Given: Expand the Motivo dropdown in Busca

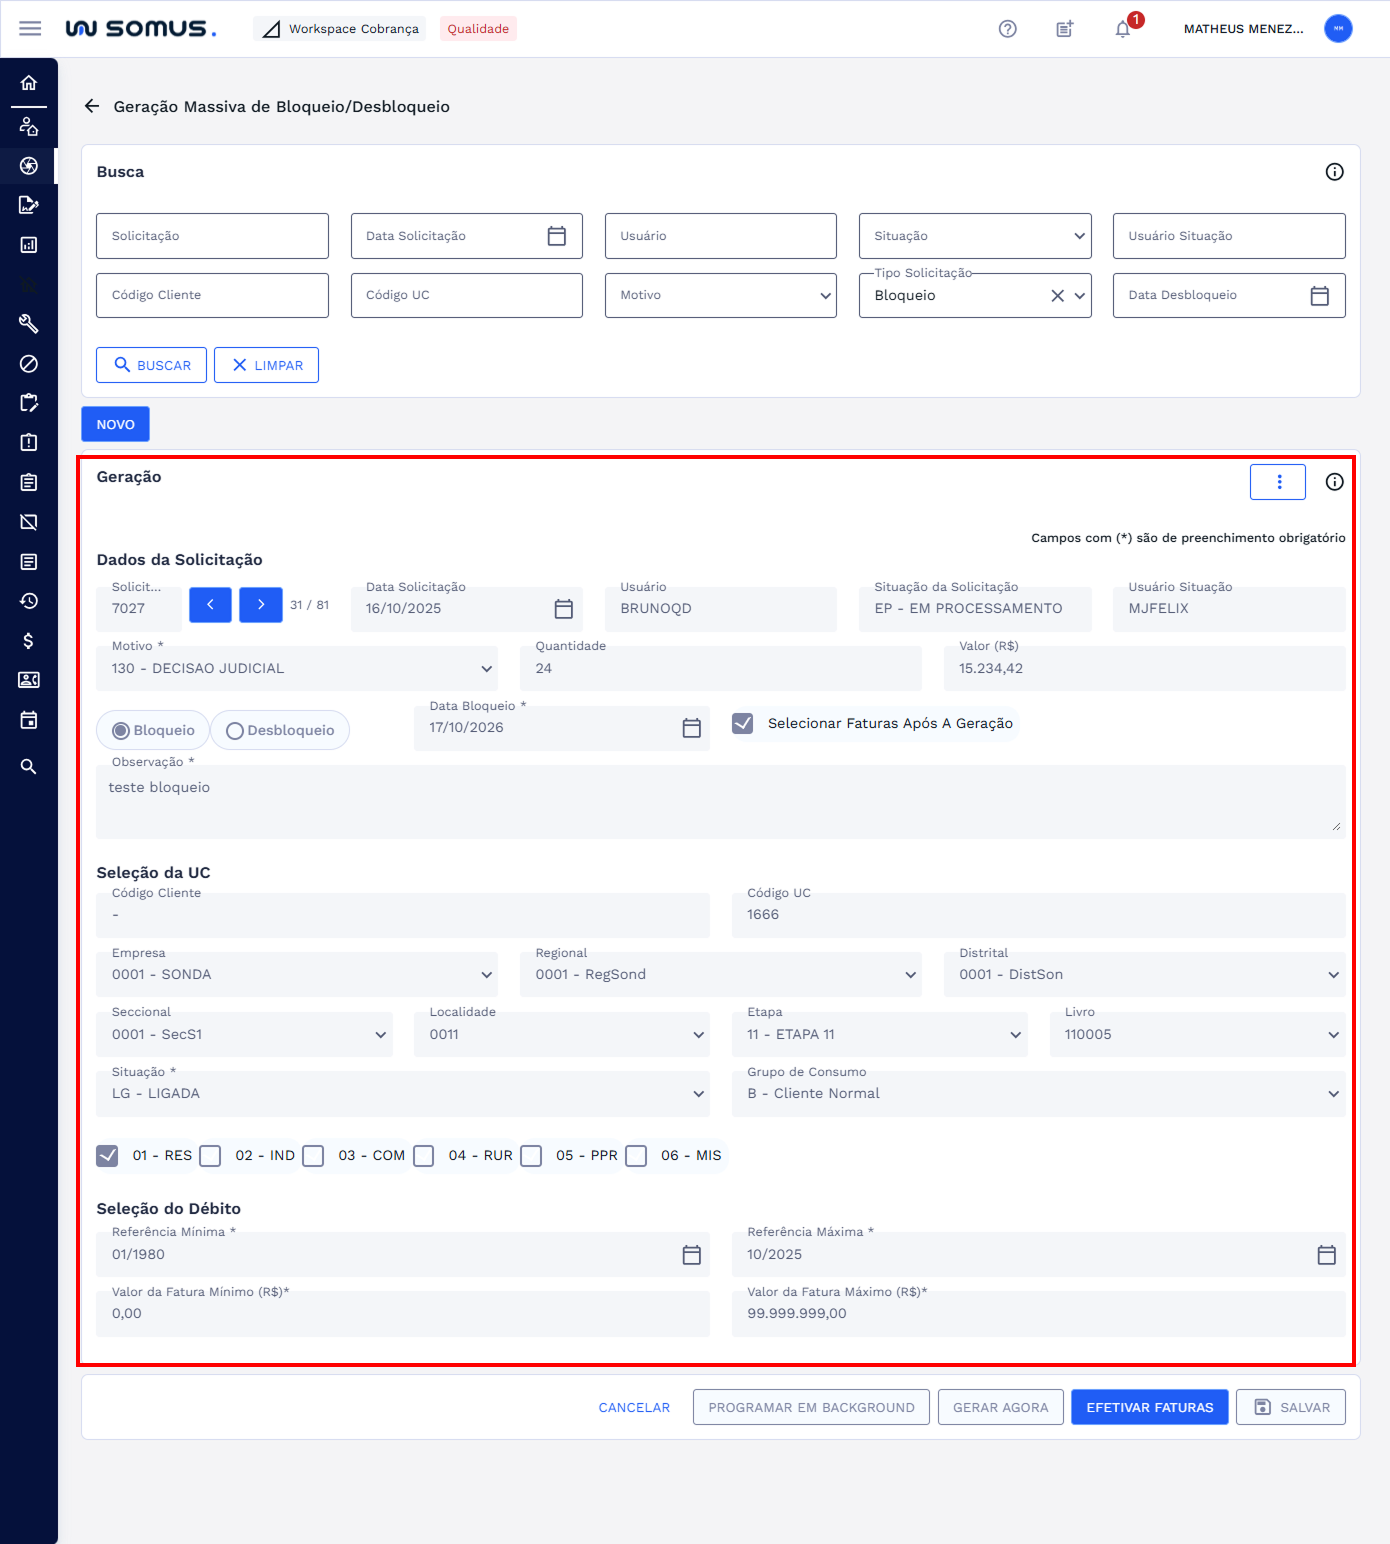Looking at the screenshot, I should tap(720, 296).
